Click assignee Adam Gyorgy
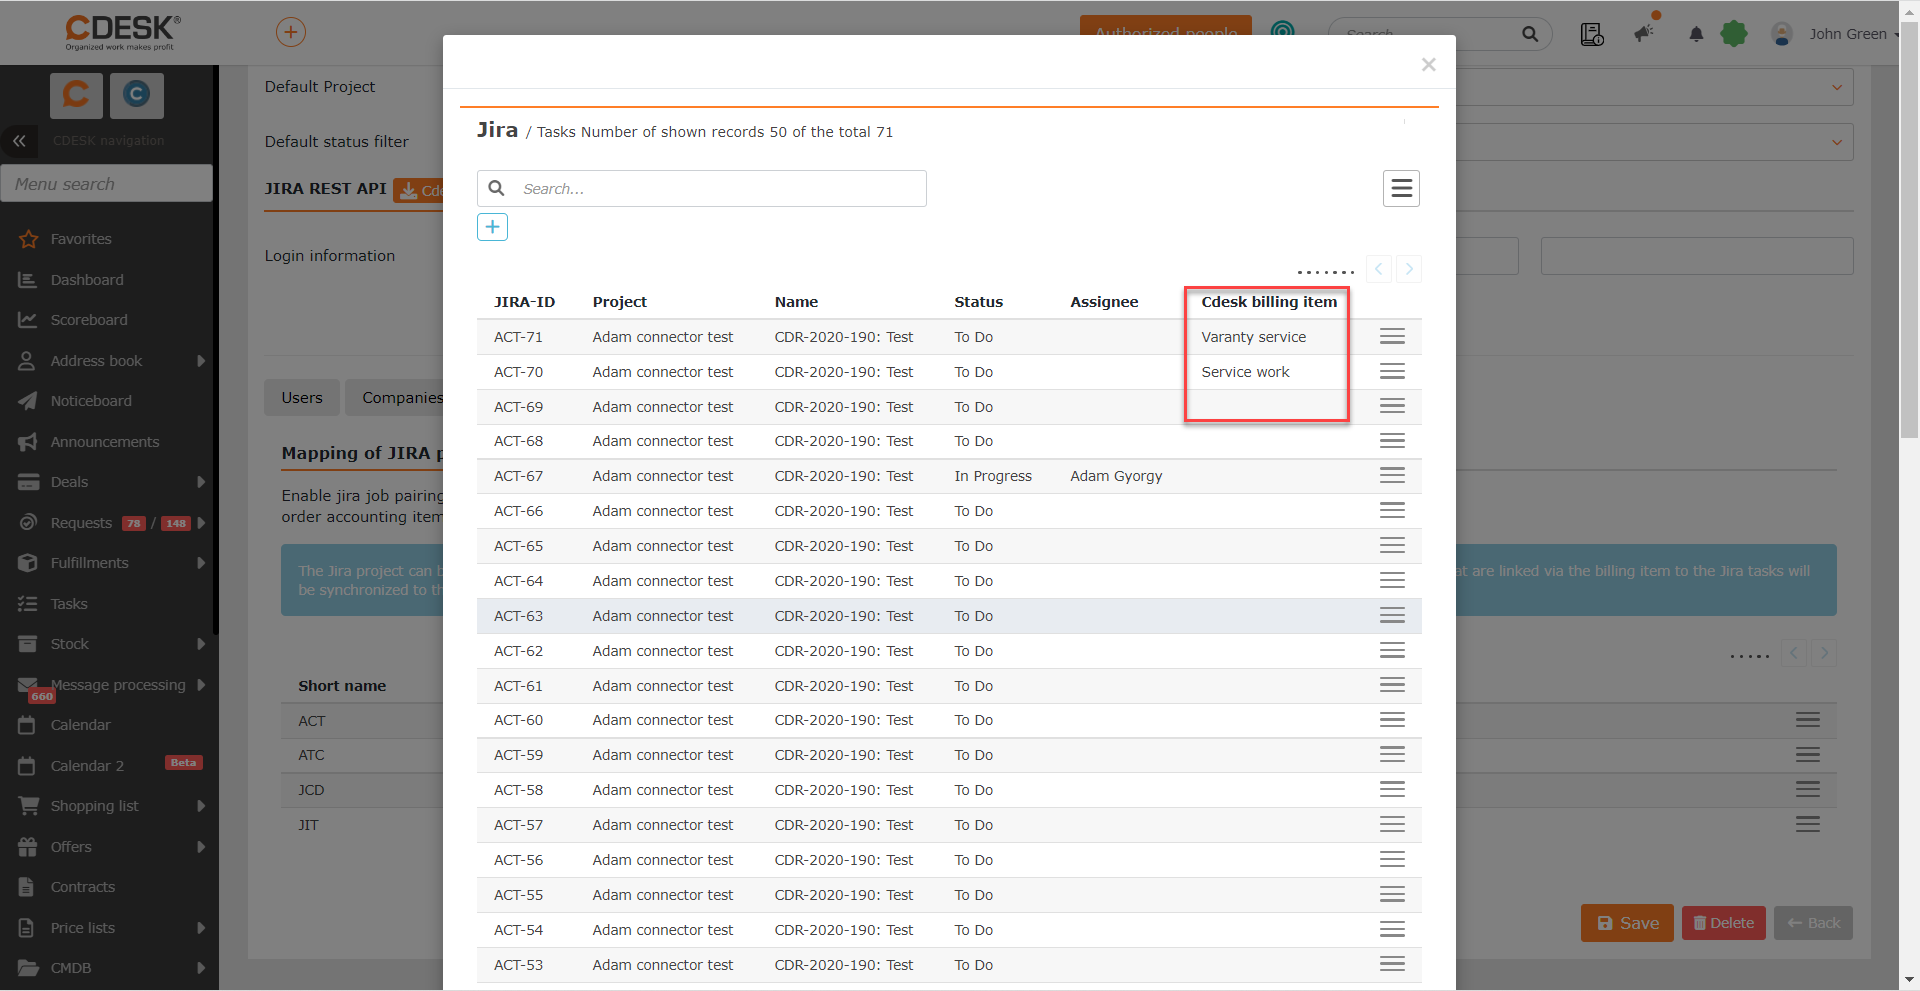1920x991 pixels. pos(1116,476)
